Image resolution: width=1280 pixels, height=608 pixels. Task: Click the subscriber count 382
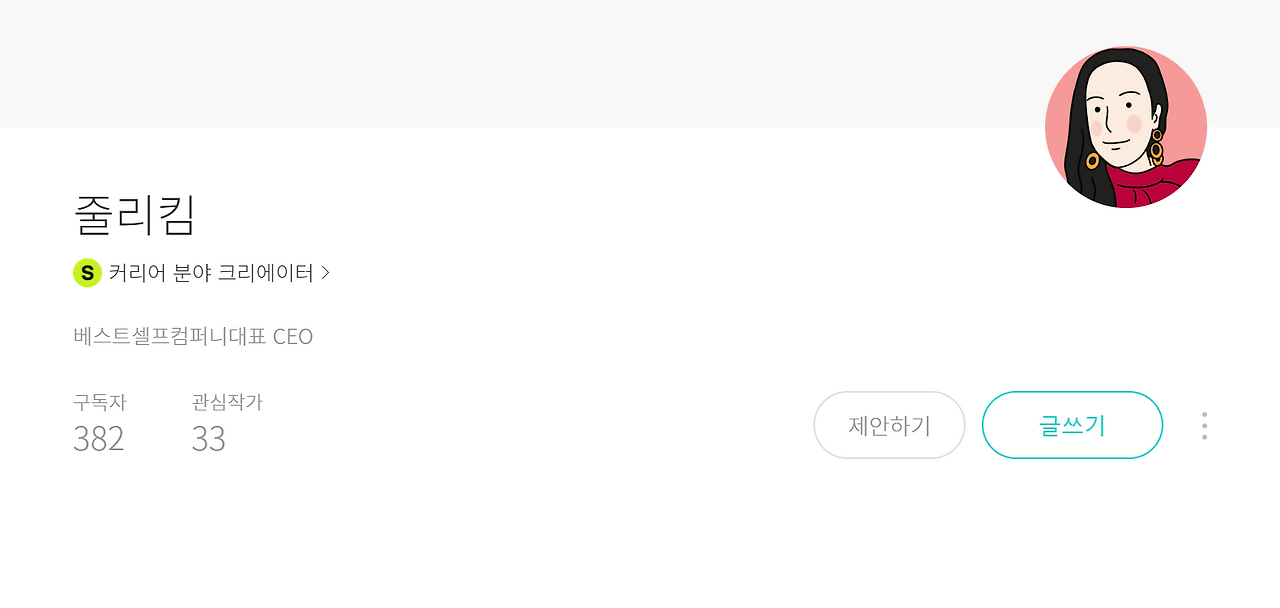[x=98, y=438]
